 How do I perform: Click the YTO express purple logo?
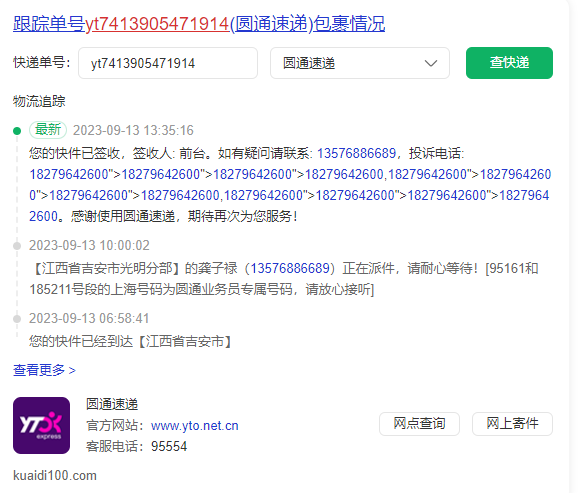coord(42,425)
